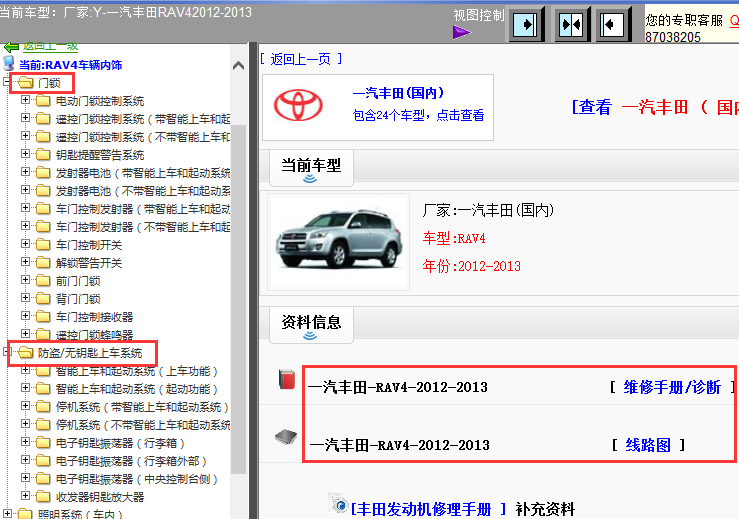Click the Toyota logo image

tap(298, 105)
